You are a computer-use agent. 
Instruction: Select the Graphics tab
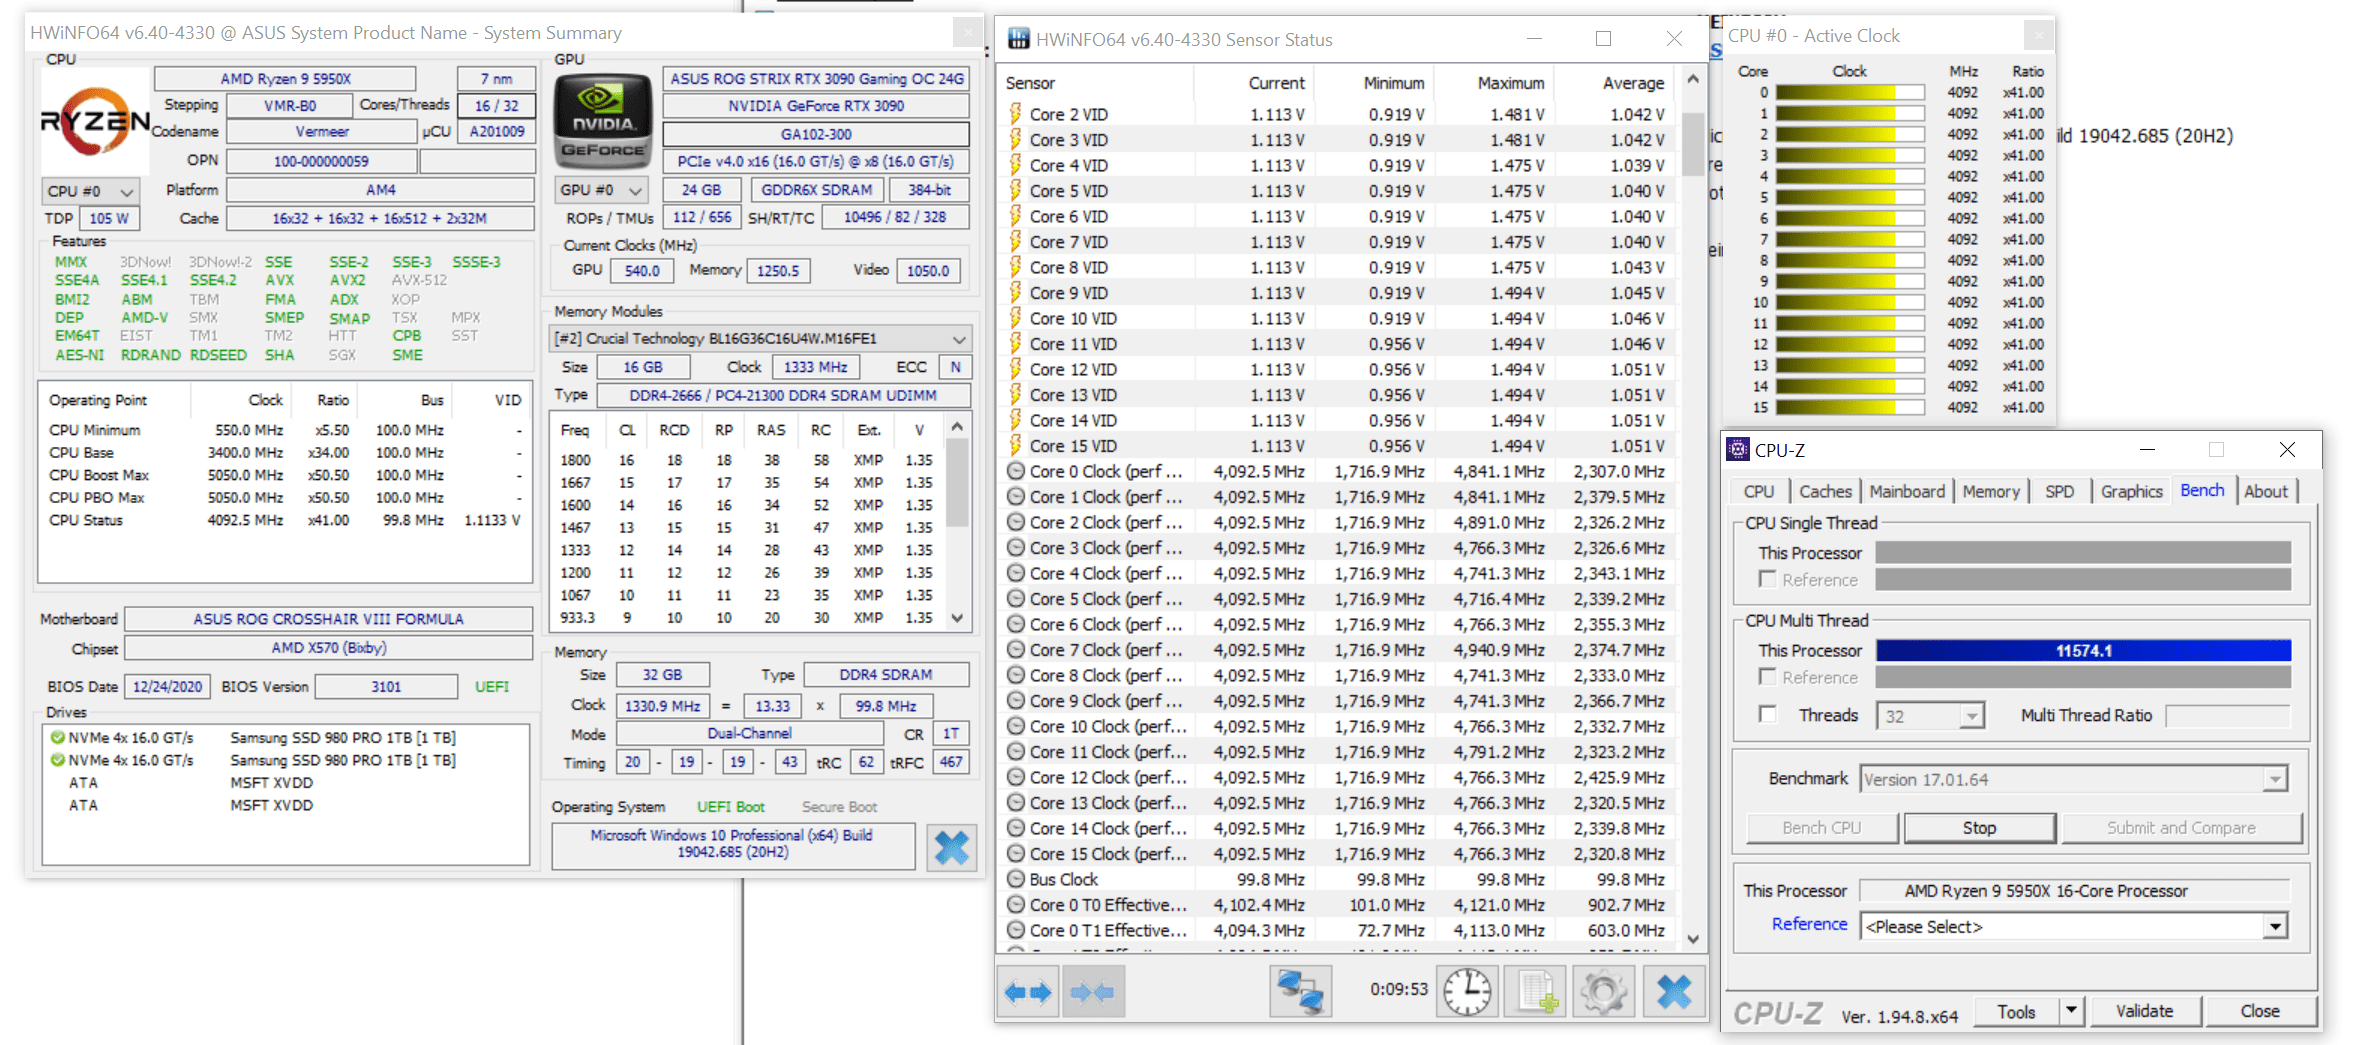tap(2131, 491)
